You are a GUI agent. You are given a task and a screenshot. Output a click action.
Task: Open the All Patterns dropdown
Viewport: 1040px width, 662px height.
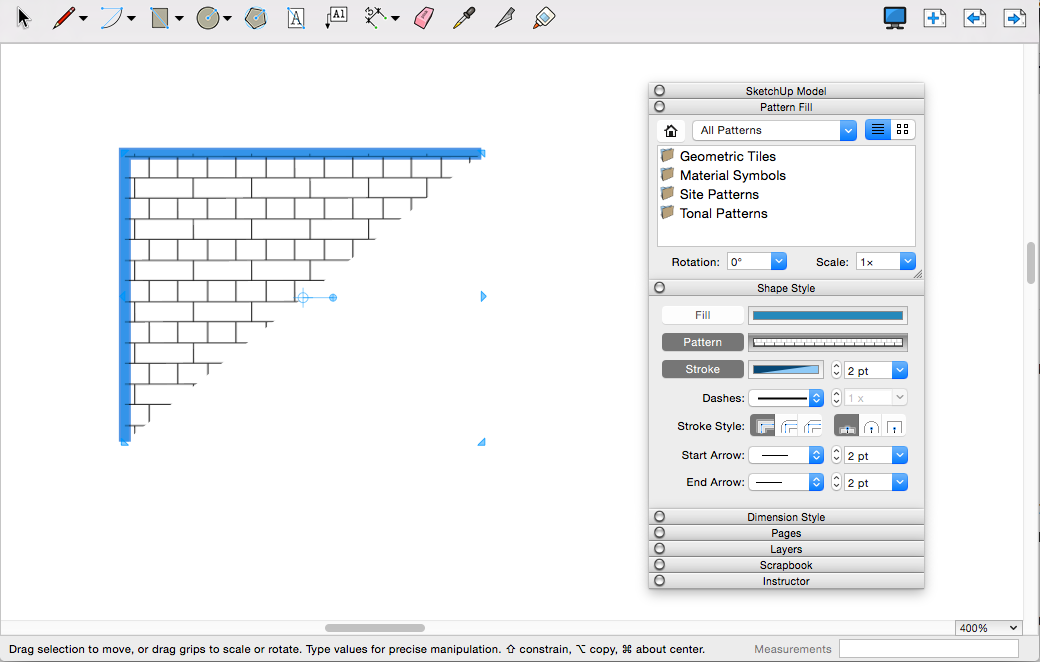[847, 129]
